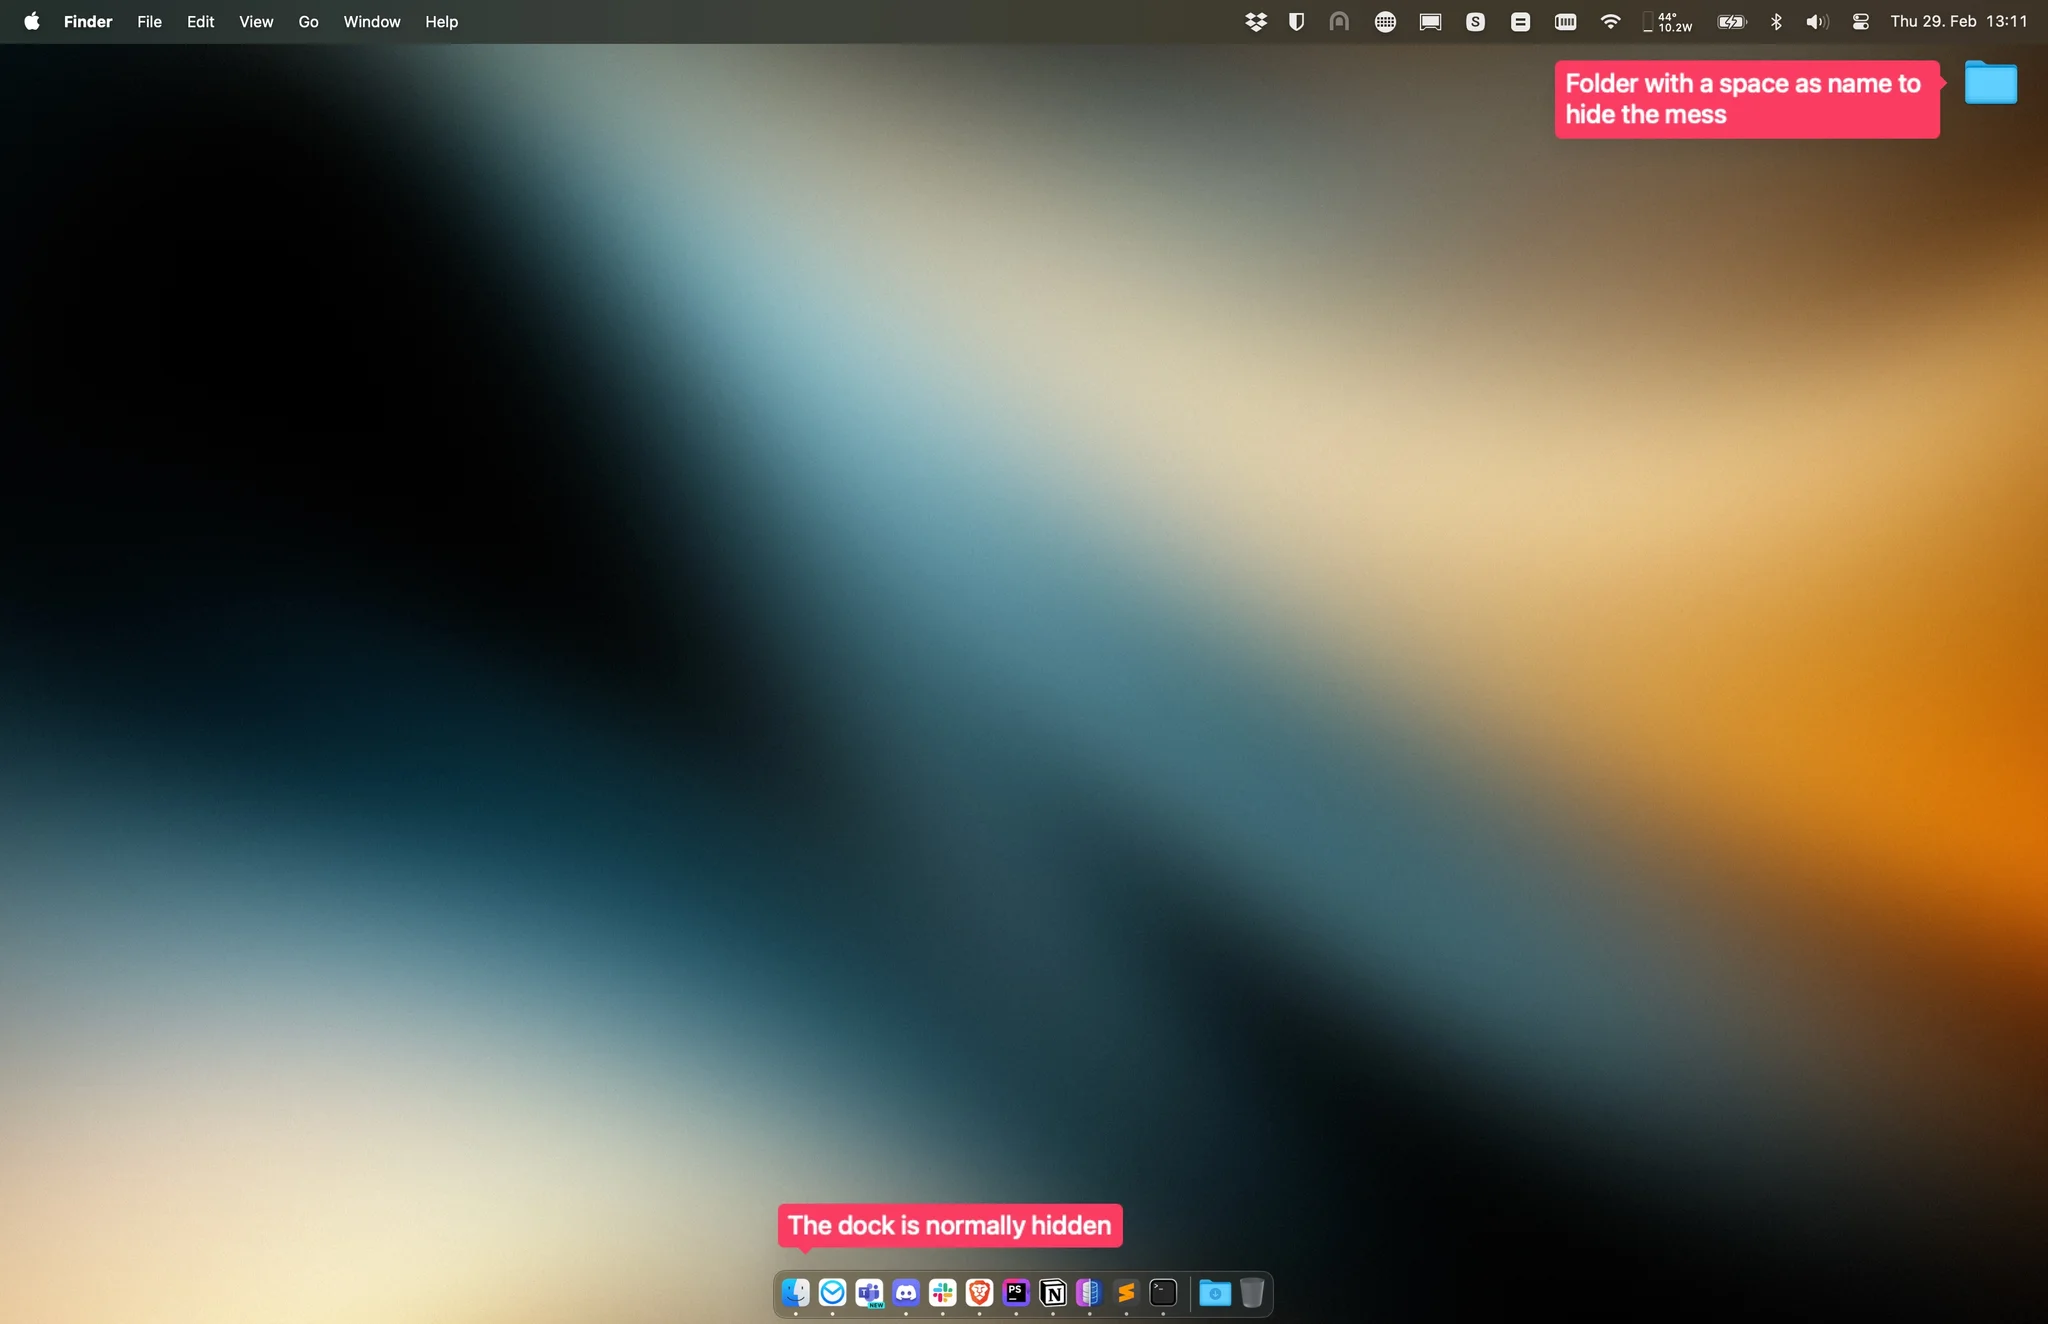The height and width of the screenshot is (1324, 2048).
Task: Open Microsoft Teams from the dock
Action: pos(869,1293)
